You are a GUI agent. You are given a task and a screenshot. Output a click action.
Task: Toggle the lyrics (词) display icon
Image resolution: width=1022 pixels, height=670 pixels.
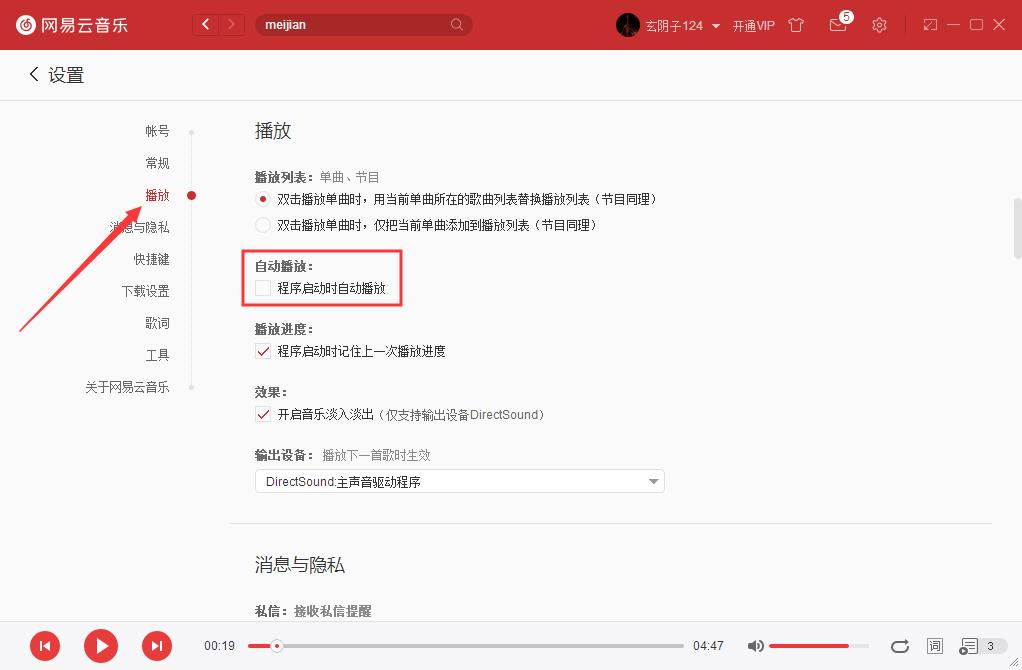click(x=934, y=646)
